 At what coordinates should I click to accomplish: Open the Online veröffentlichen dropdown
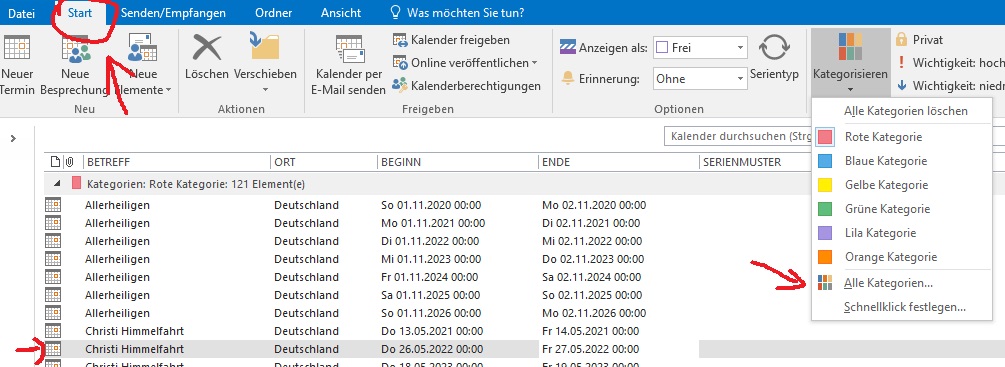point(465,63)
